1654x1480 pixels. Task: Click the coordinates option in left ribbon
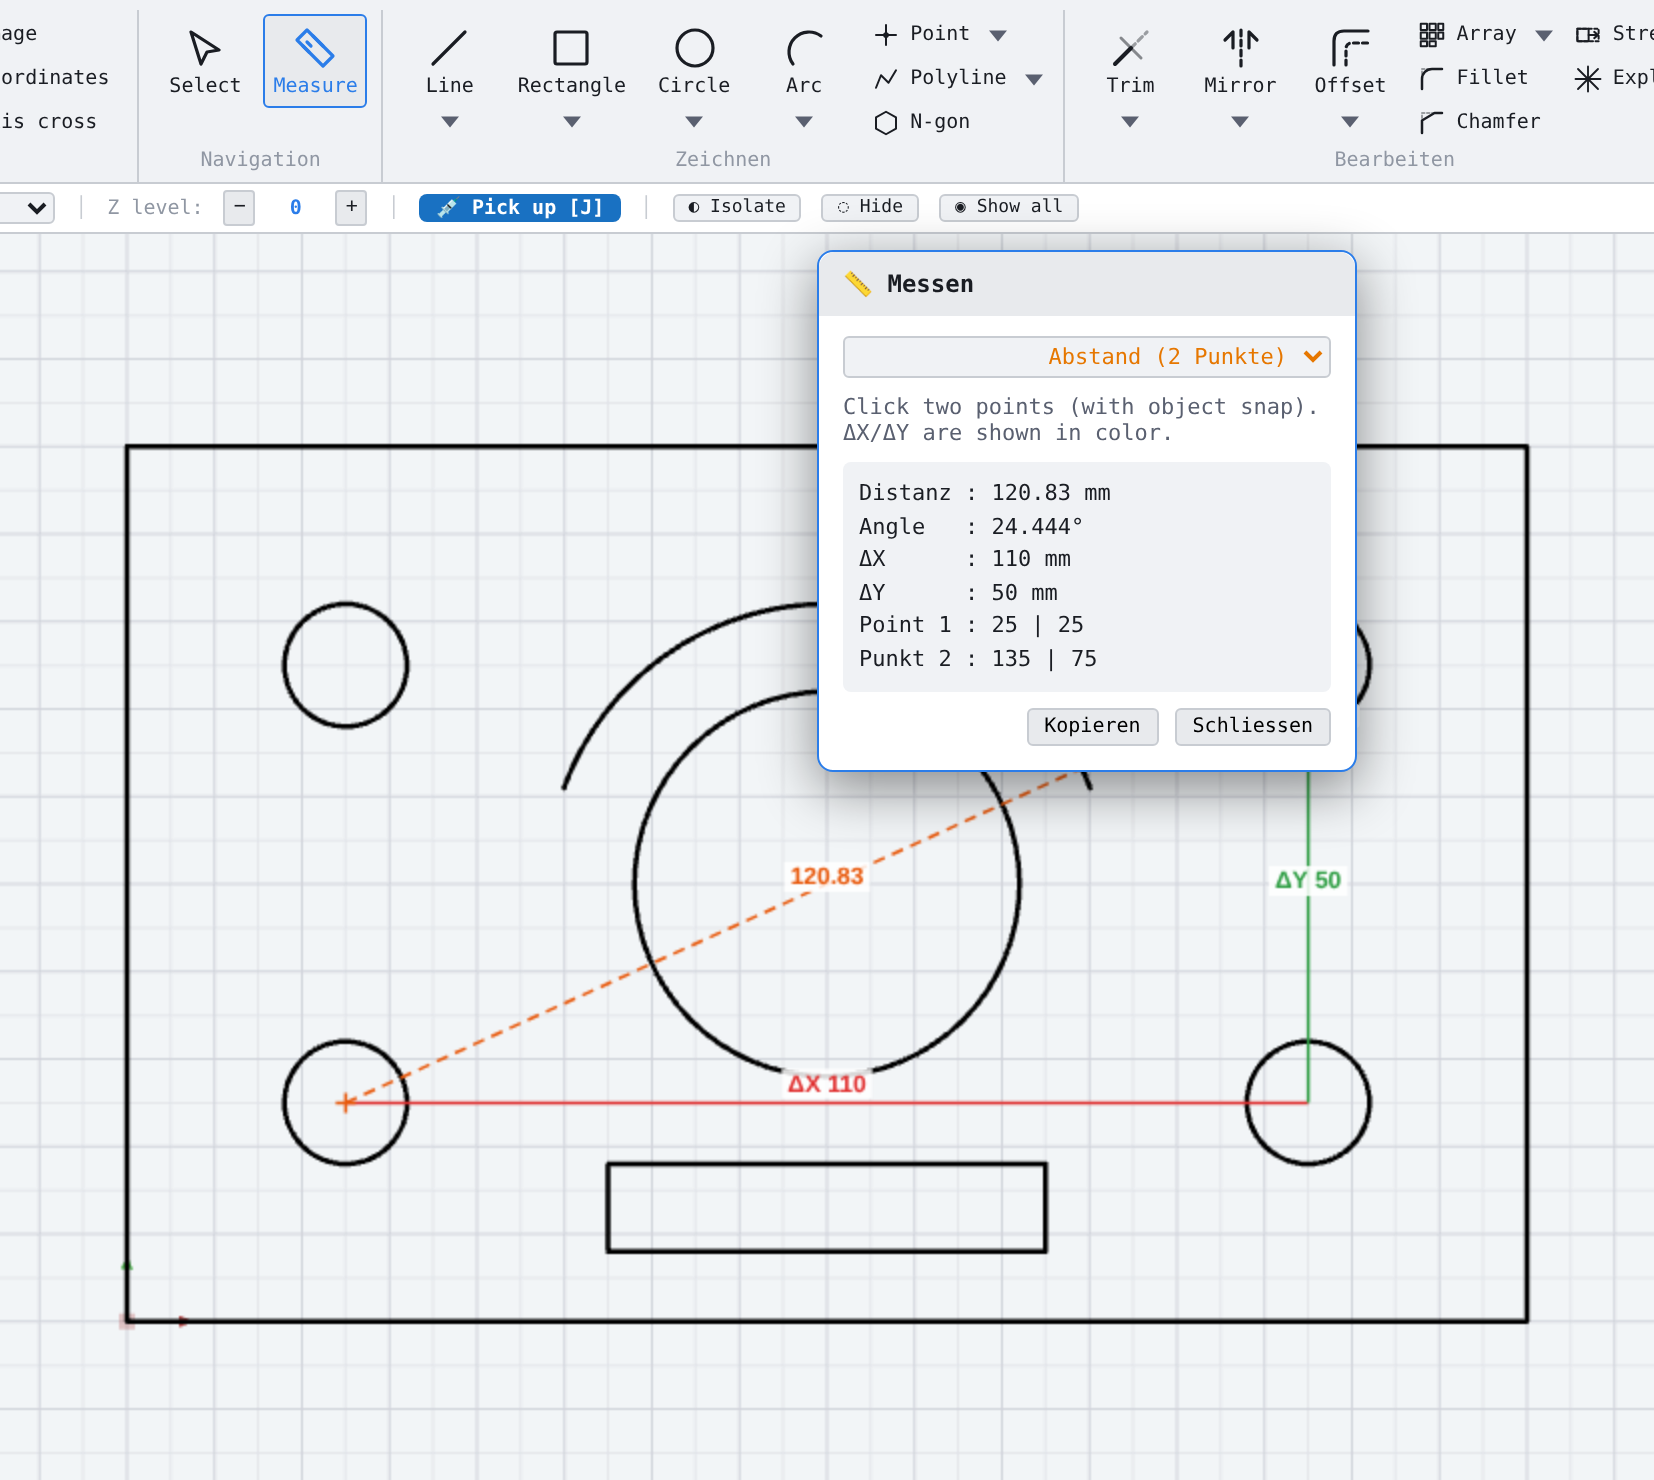55,77
